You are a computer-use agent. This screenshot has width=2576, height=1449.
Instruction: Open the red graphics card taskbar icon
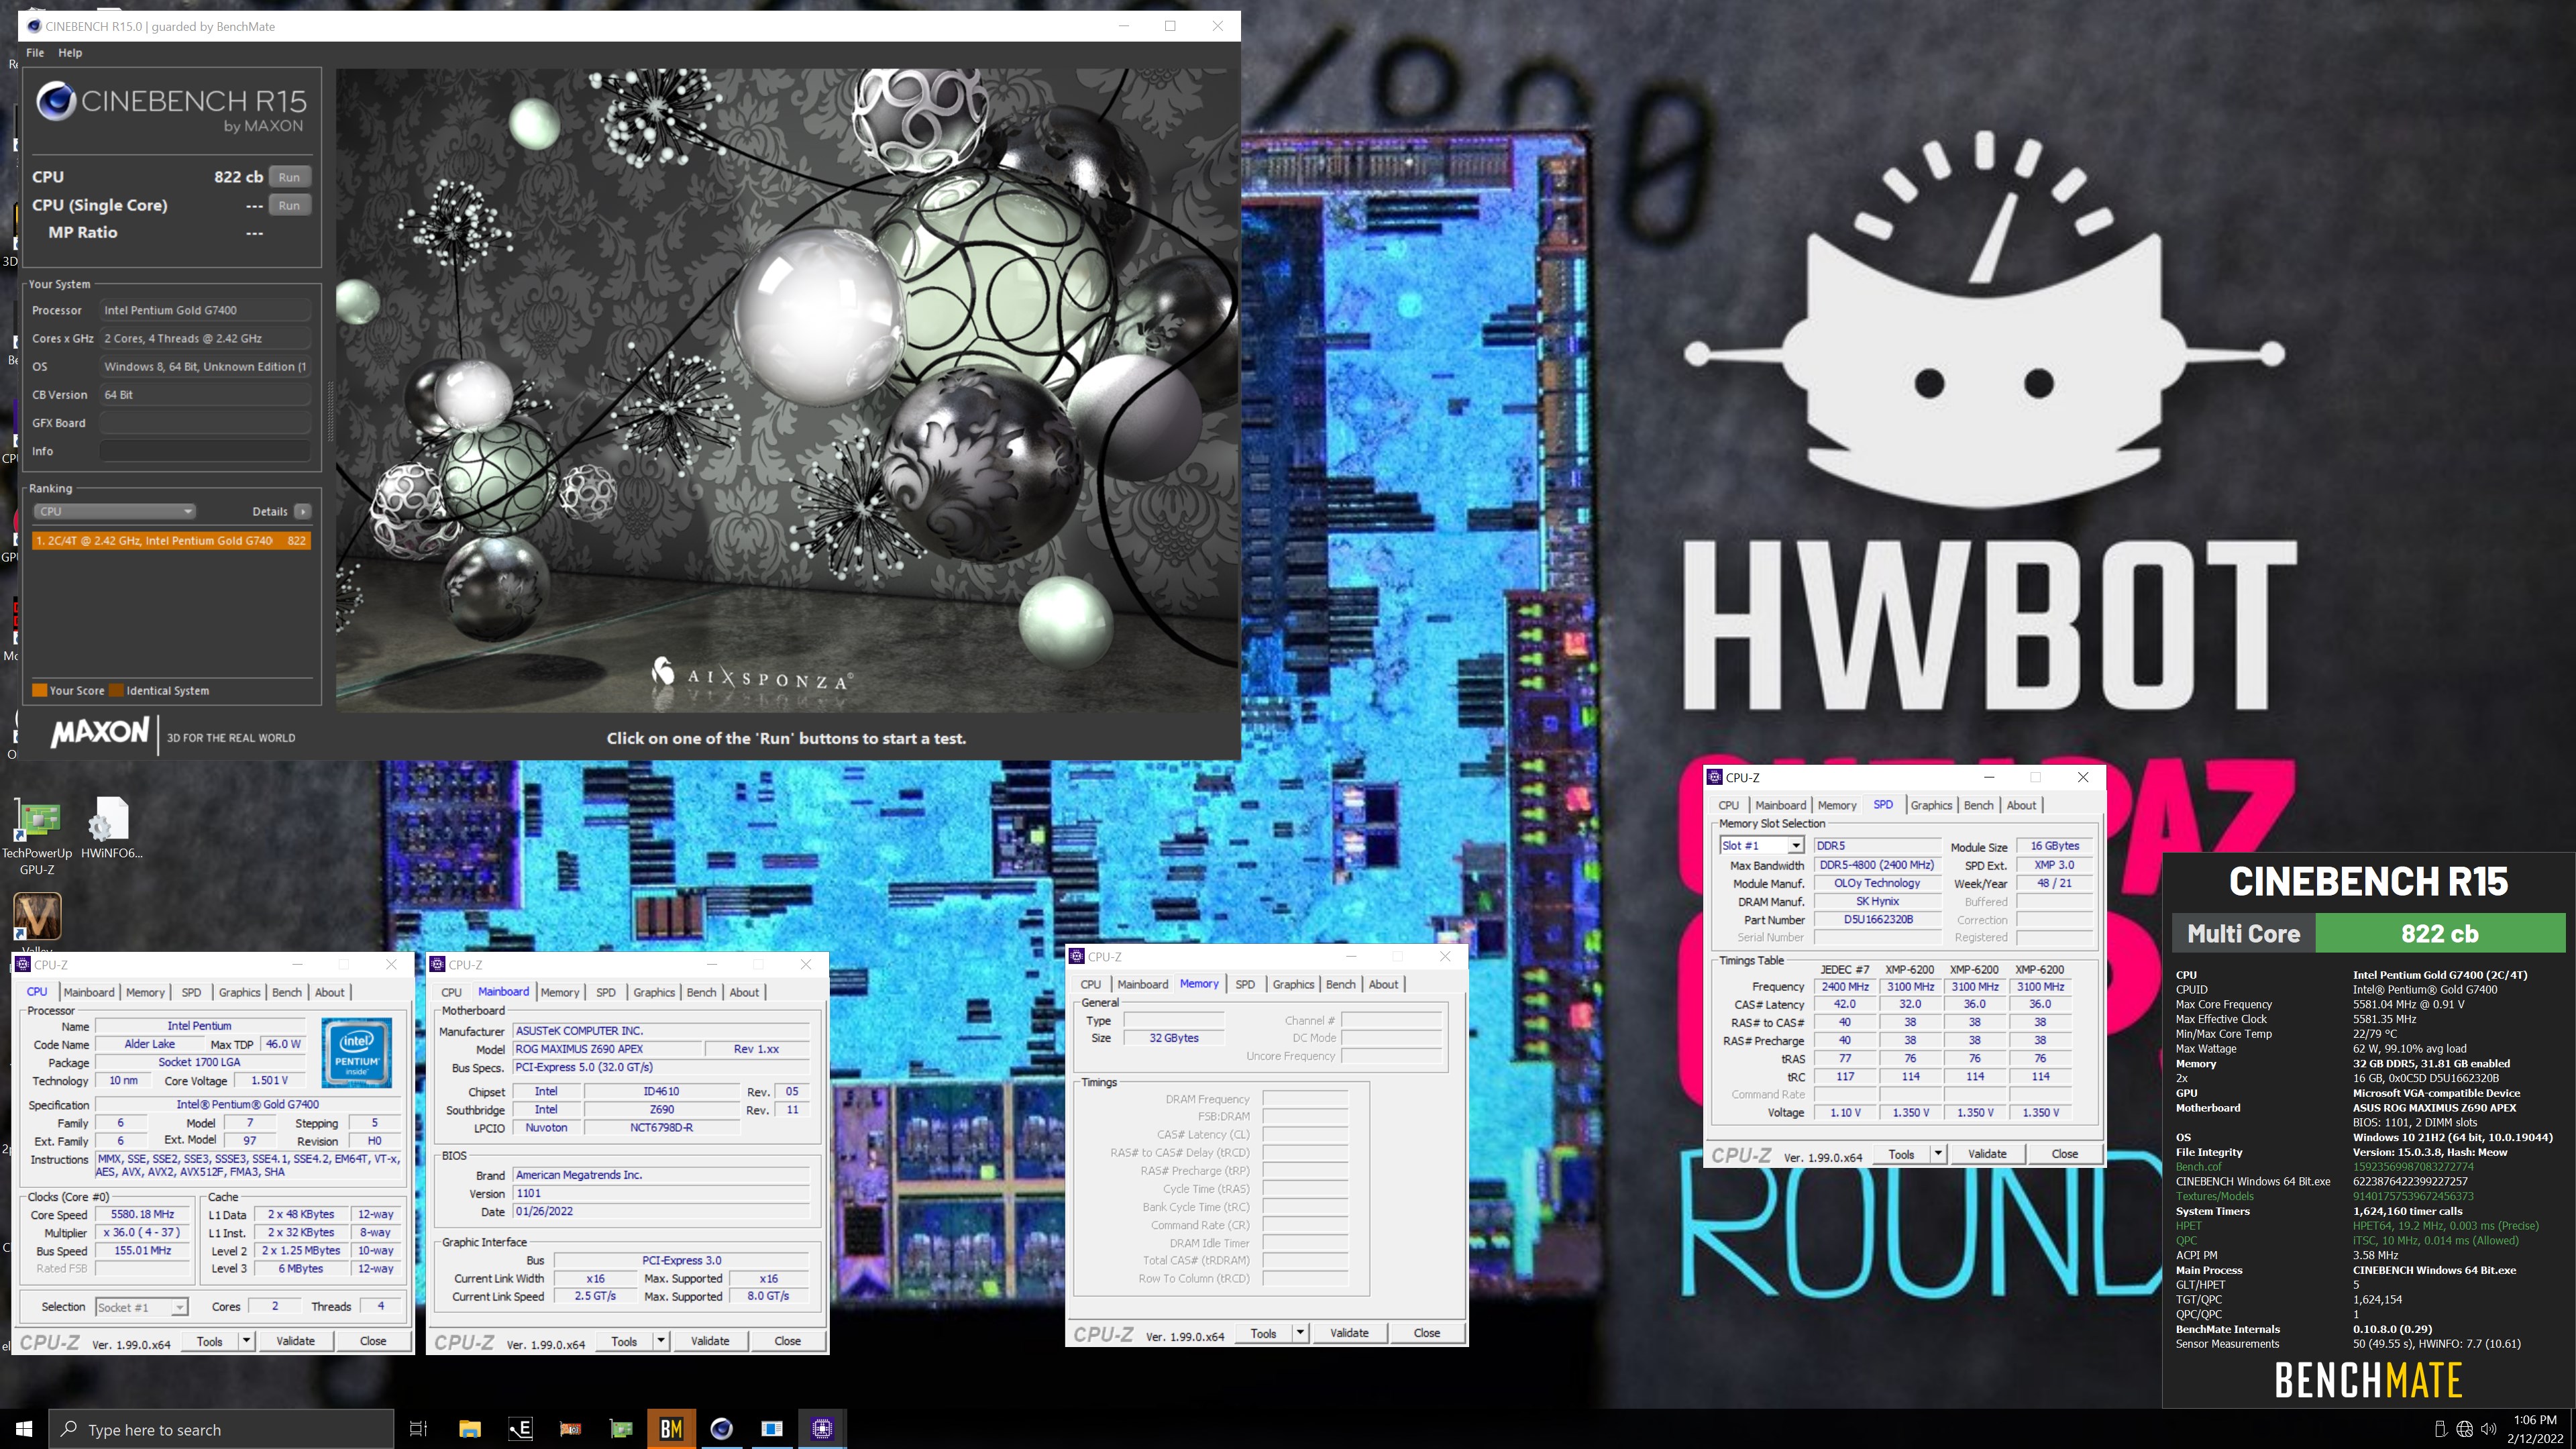(570, 1429)
